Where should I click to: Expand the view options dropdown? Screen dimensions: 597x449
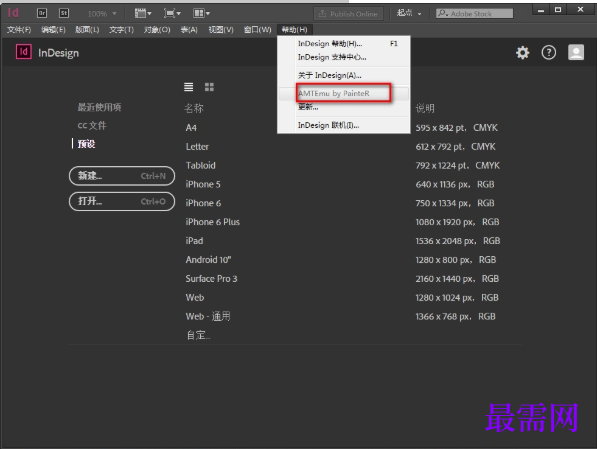(x=143, y=13)
